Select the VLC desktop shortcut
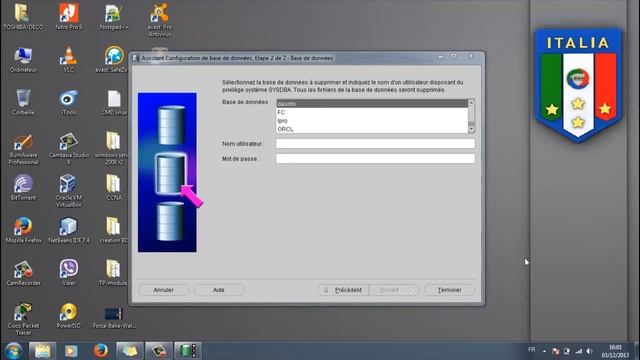Screen dimensions: 640x360 tap(69, 60)
